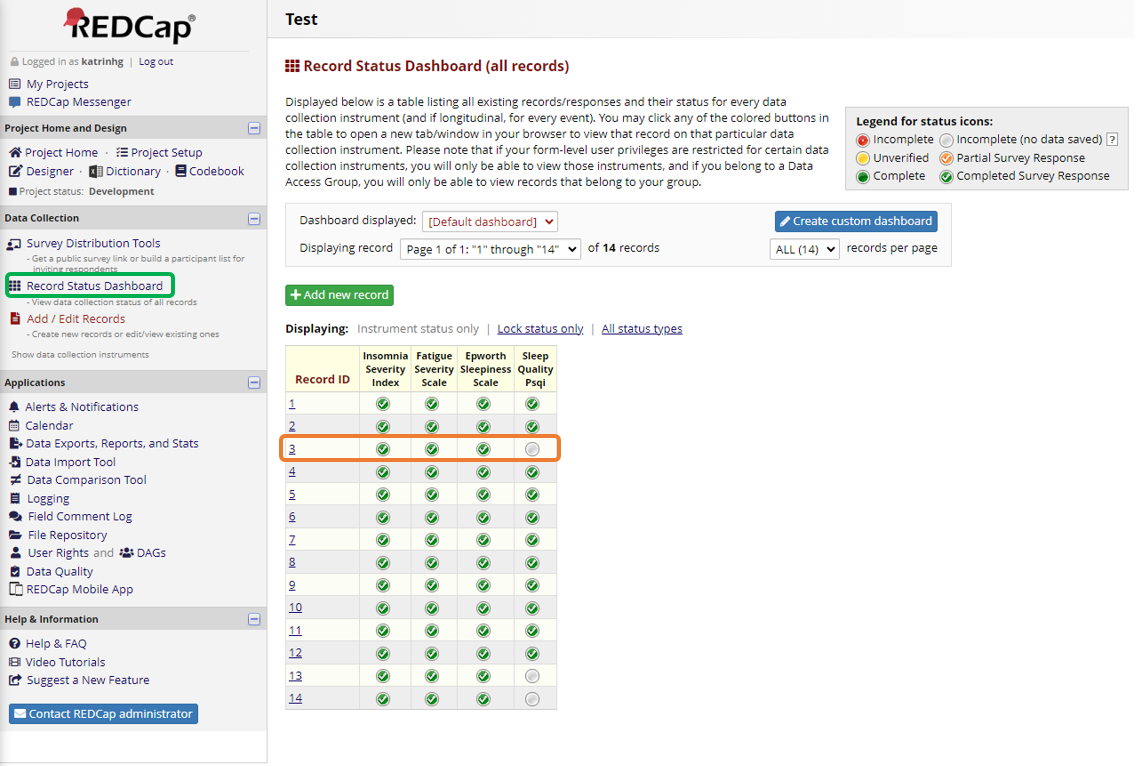Image resolution: width=1139 pixels, height=766 pixels.
Task: Click record 7's Fatigue Severity Scale status icon
Action: [432, 540]
